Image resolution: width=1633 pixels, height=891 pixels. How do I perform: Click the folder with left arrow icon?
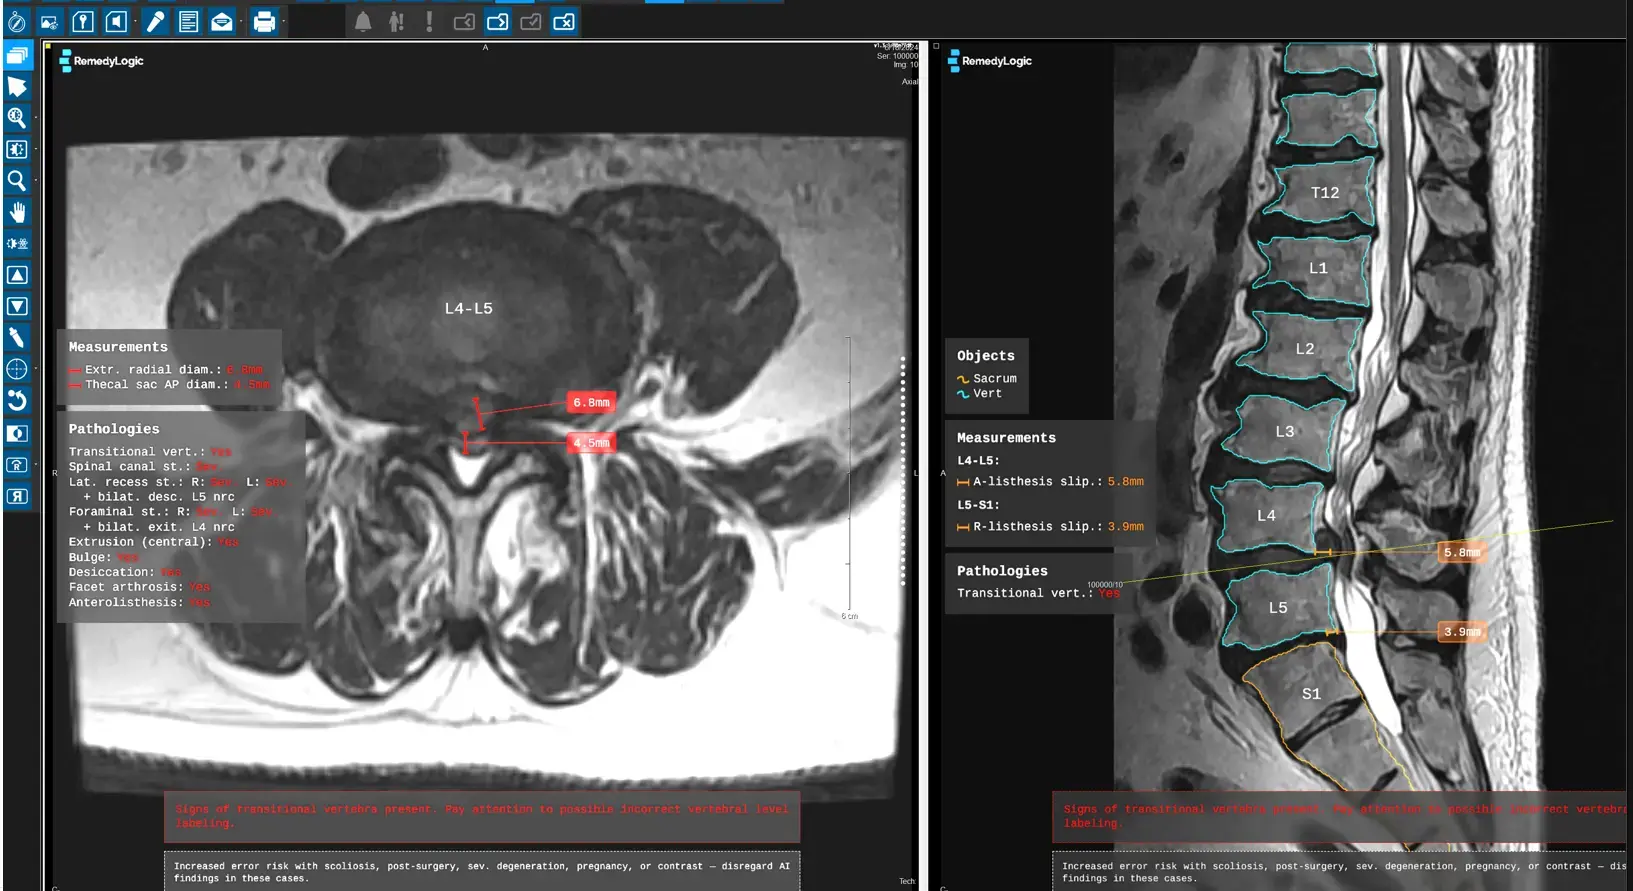[464, 22]
